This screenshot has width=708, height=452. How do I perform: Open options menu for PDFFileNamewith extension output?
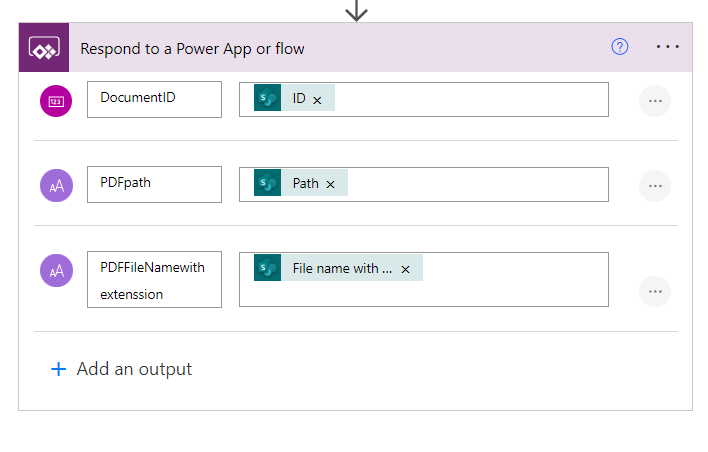655,291
